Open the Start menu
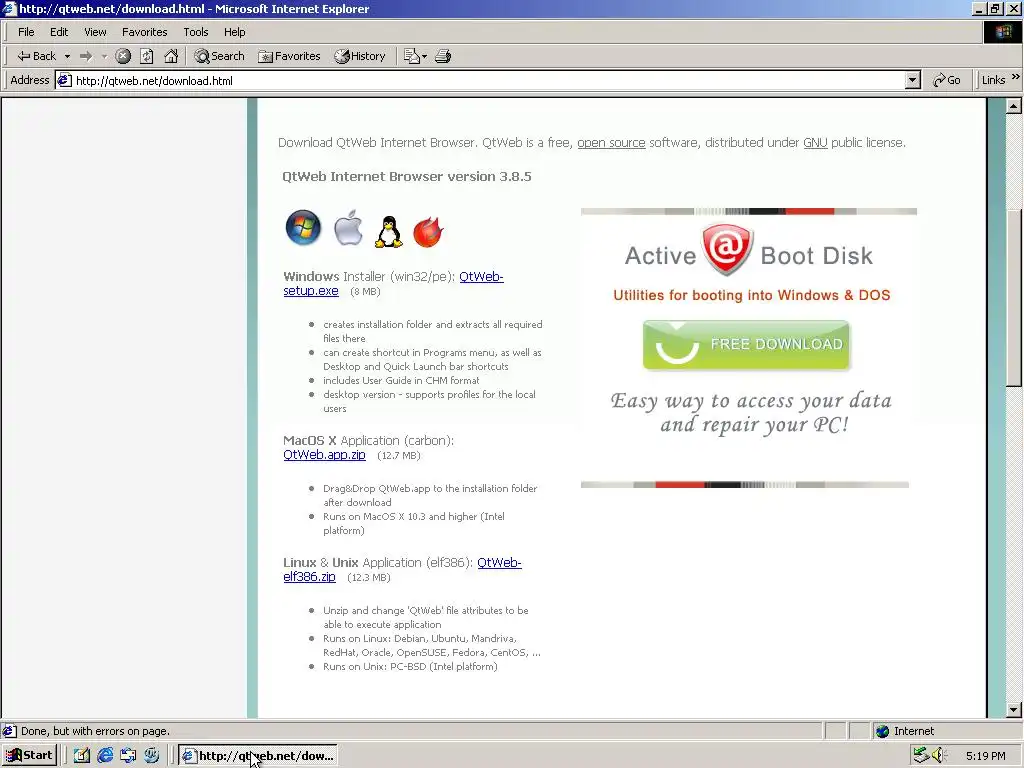The image size is (1024, 768). (29, 756)
